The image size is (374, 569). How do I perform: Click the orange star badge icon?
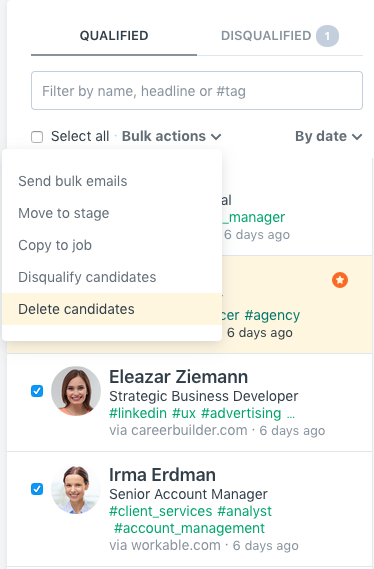(x=340, y=280)
